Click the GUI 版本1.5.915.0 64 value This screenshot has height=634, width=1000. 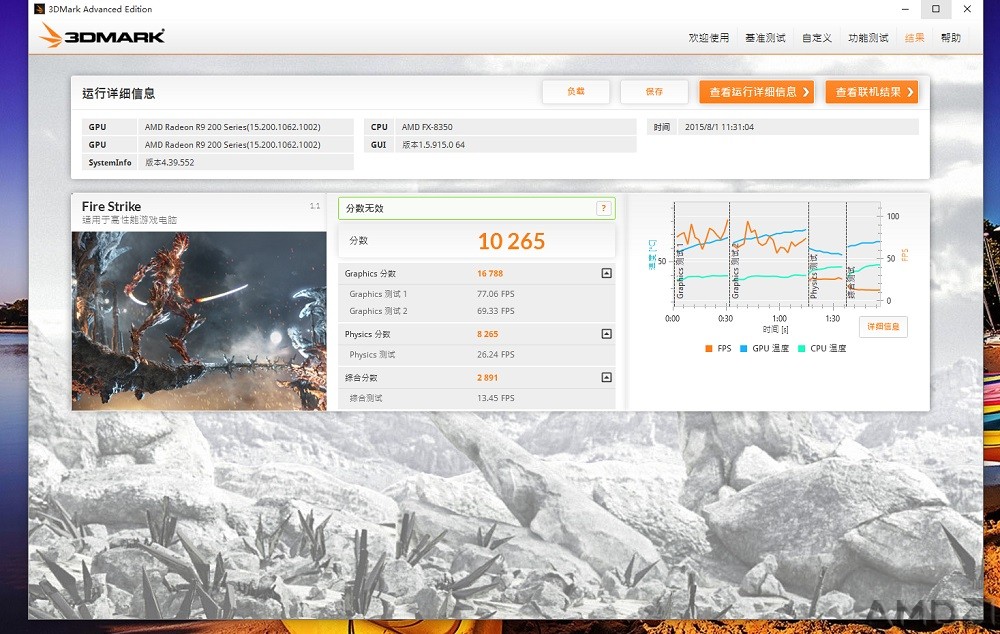[434, 145]
